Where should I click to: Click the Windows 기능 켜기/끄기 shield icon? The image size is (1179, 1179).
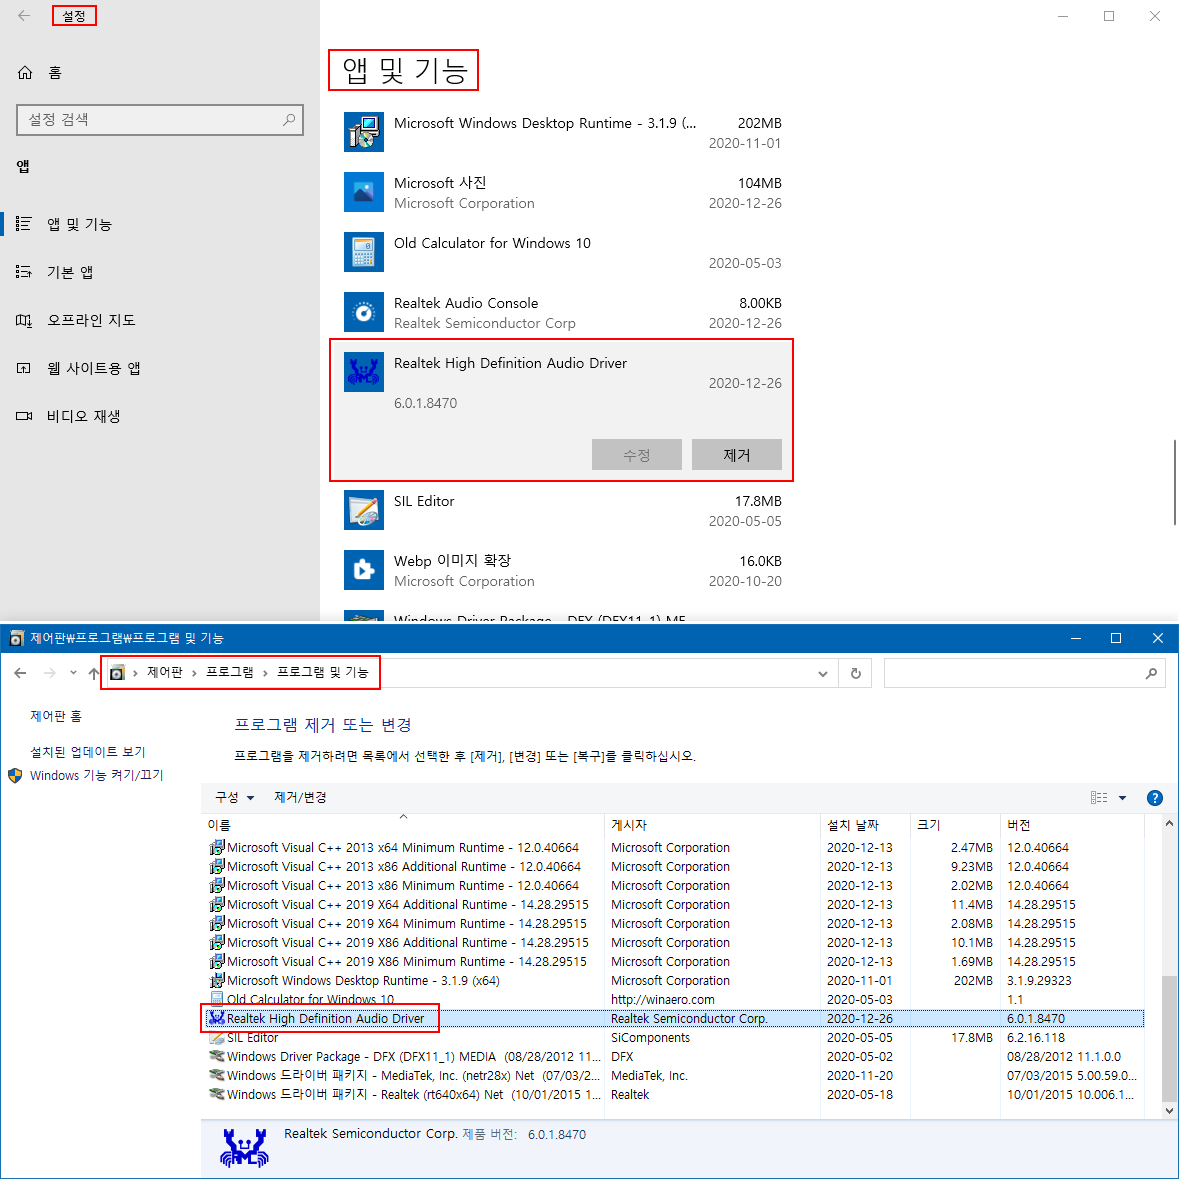15,775
